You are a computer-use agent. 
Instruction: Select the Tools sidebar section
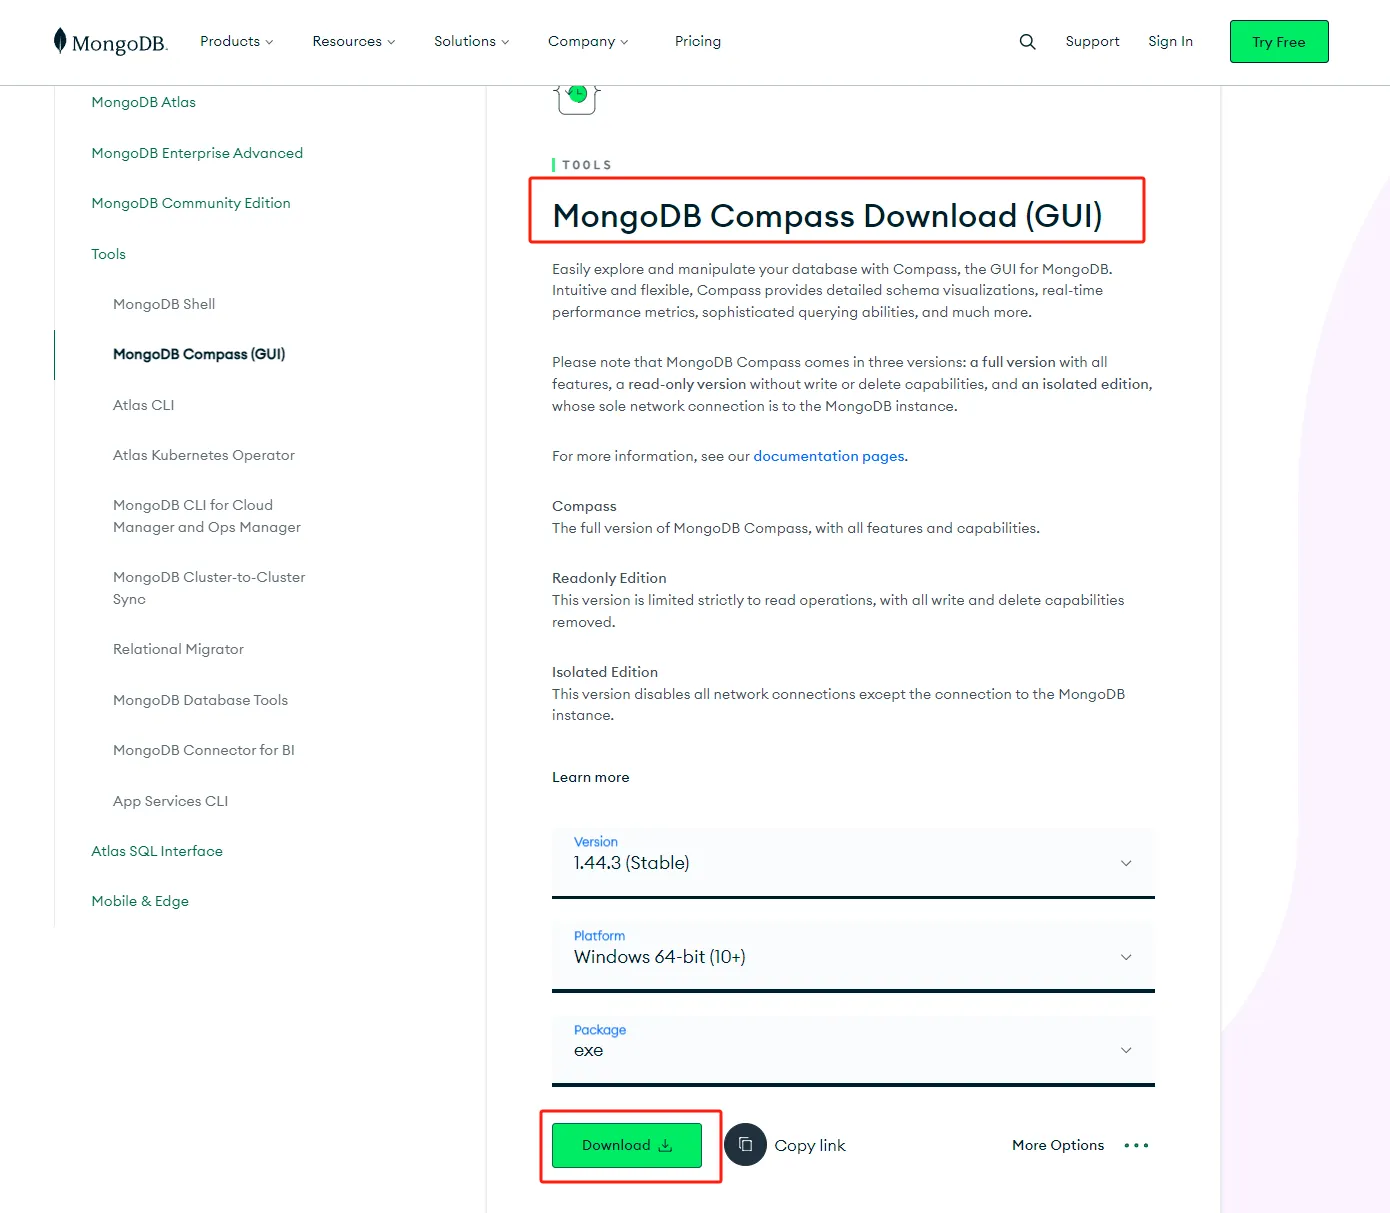pyautogui.click(x=109, y=254)
